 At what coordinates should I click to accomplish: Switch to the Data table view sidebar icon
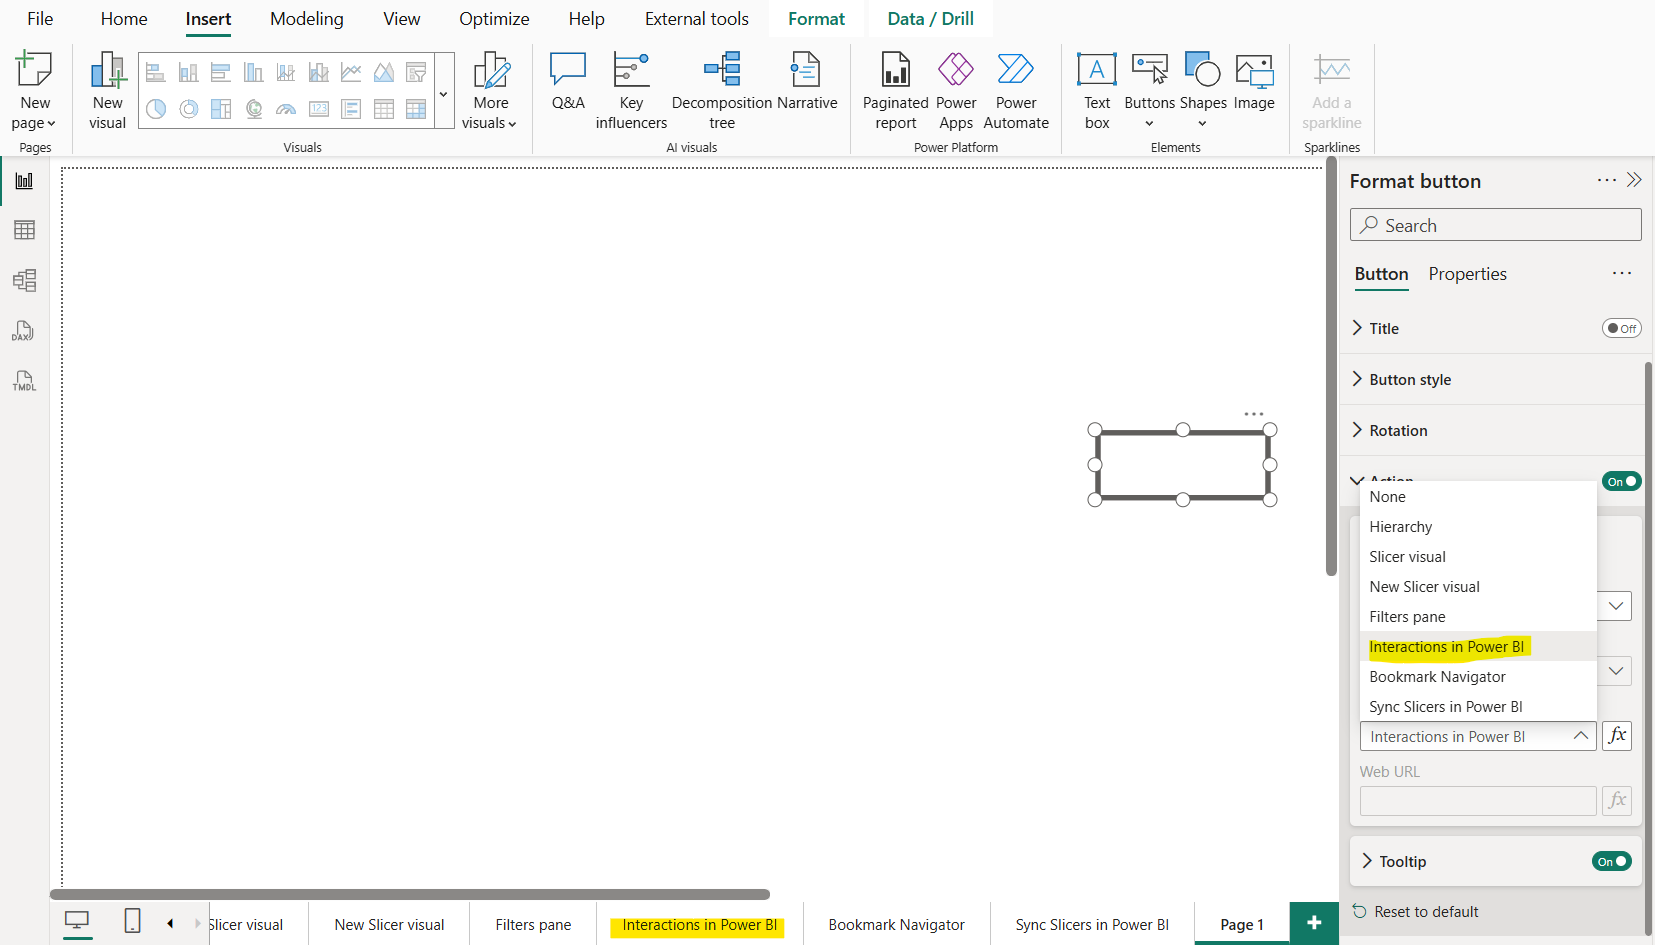click(x=24, y=230)
